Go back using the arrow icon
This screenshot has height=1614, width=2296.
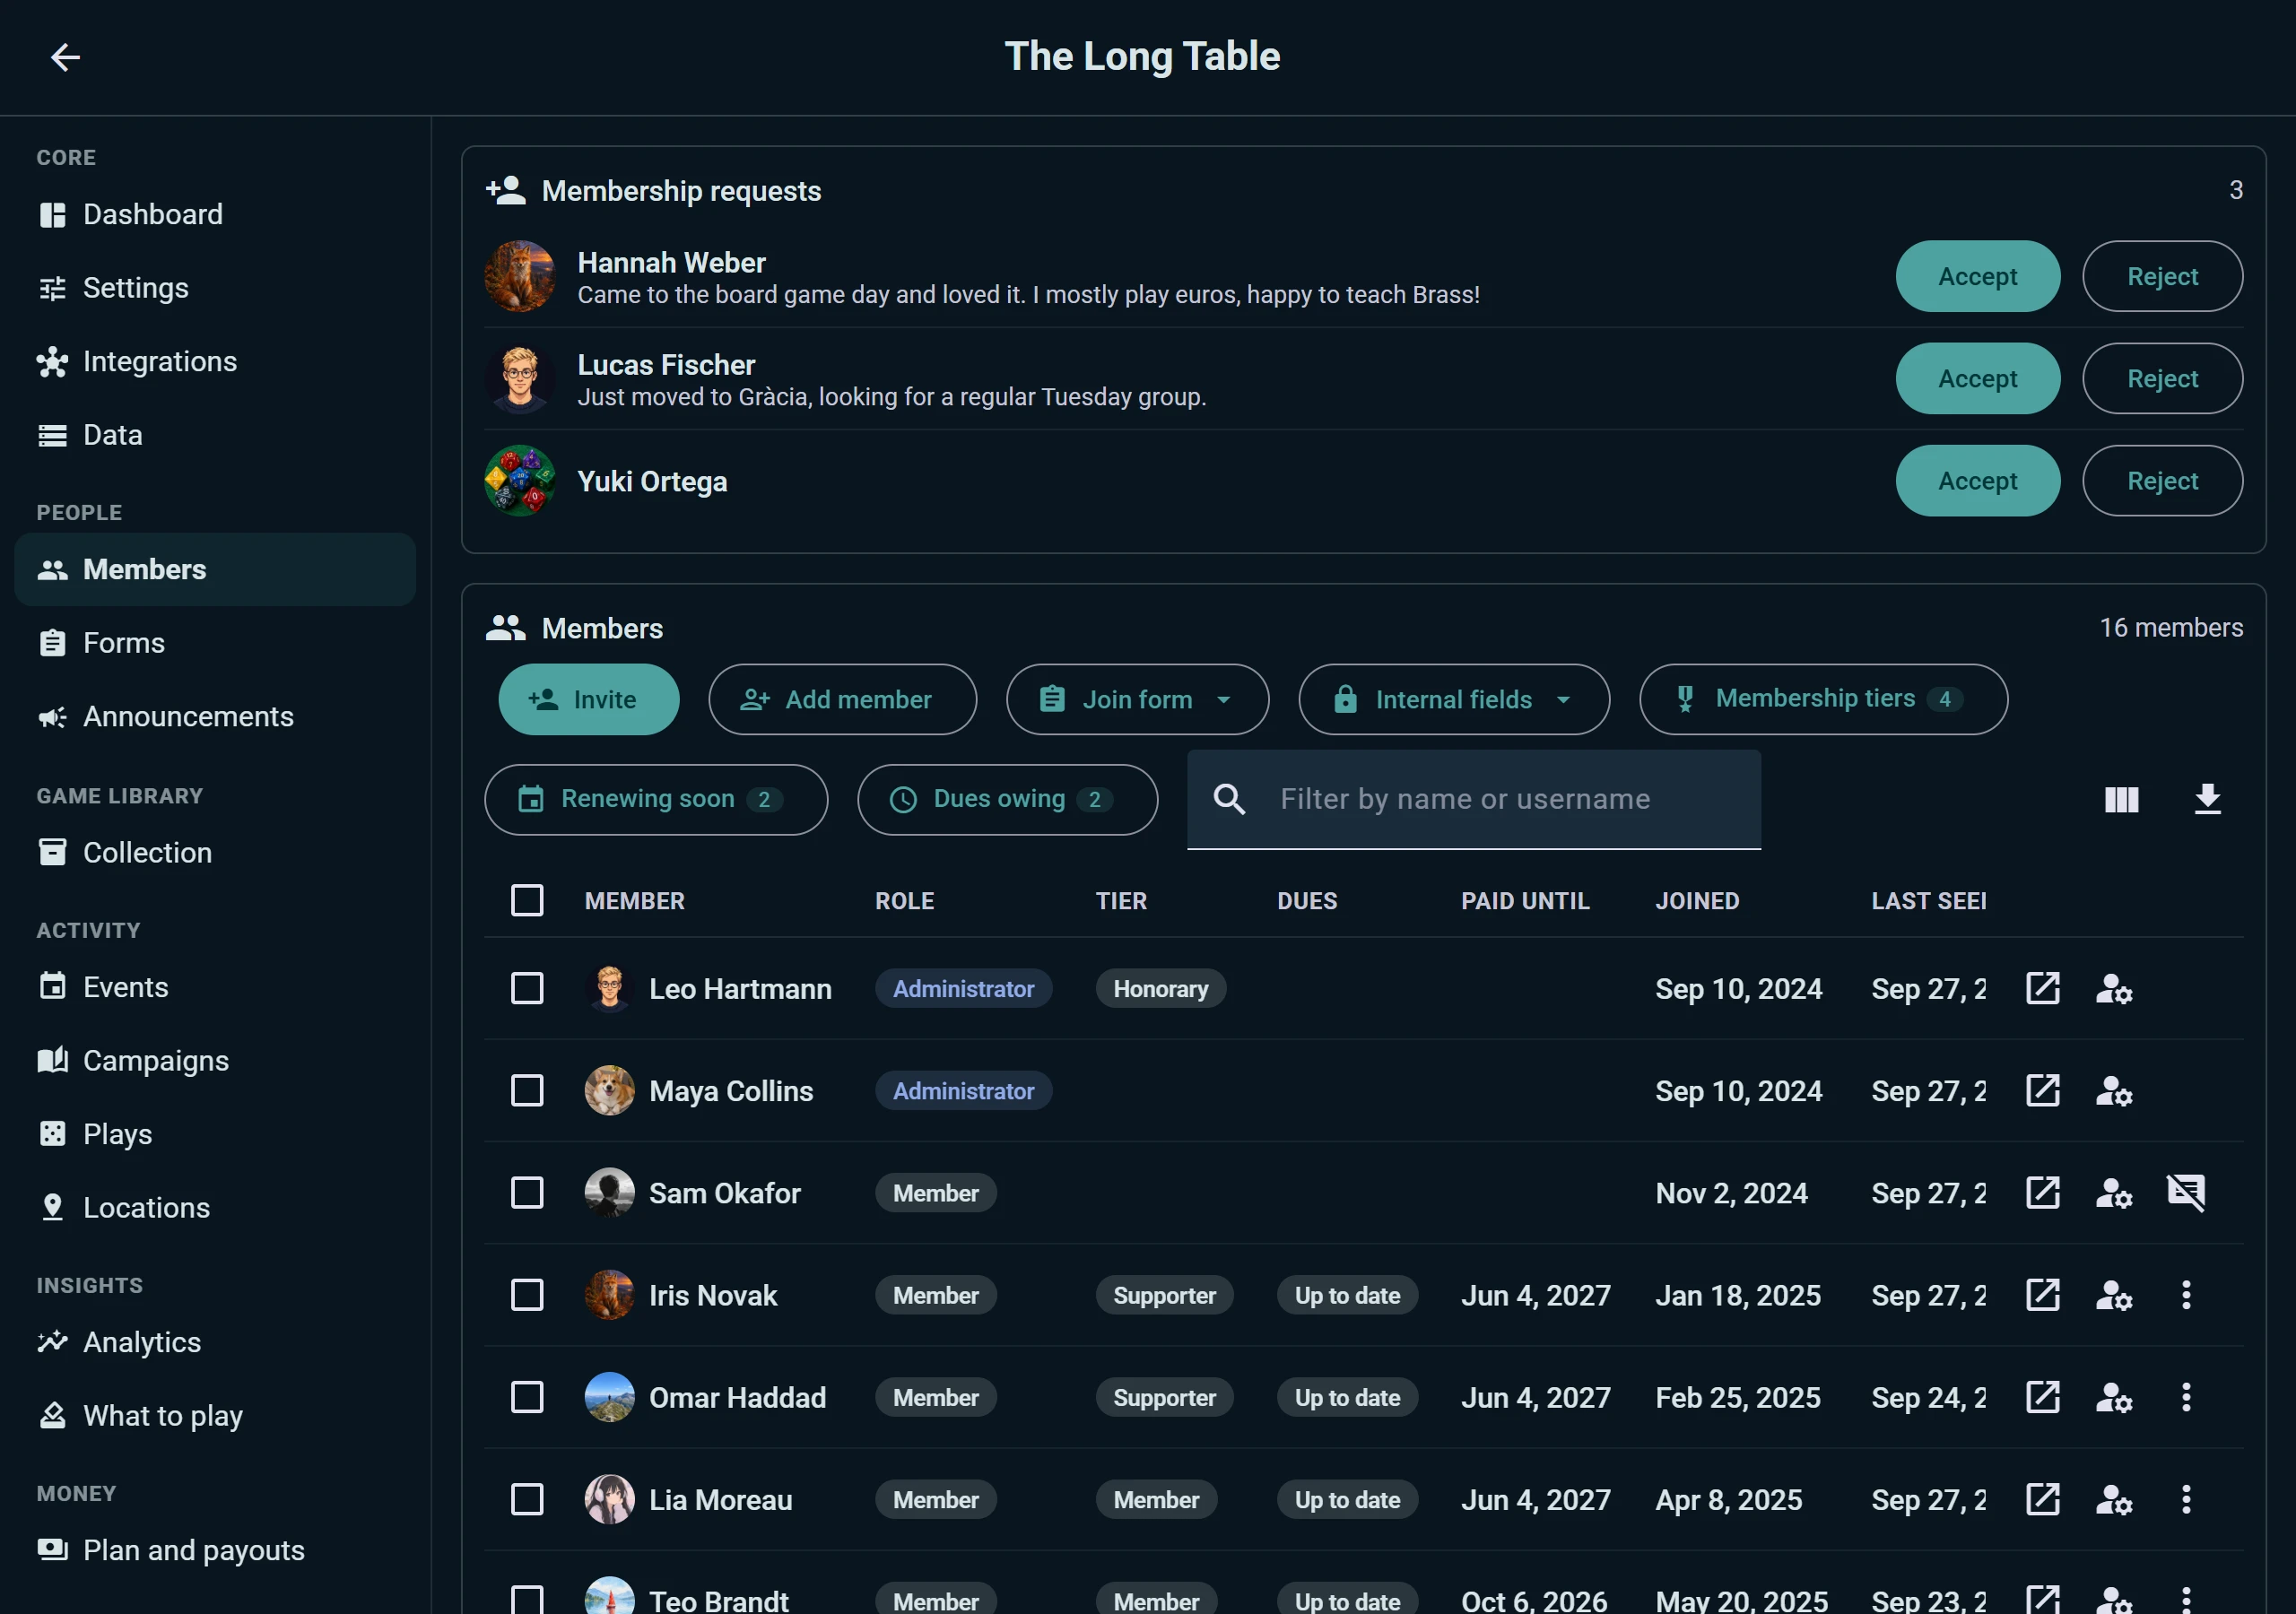point(65,57)
